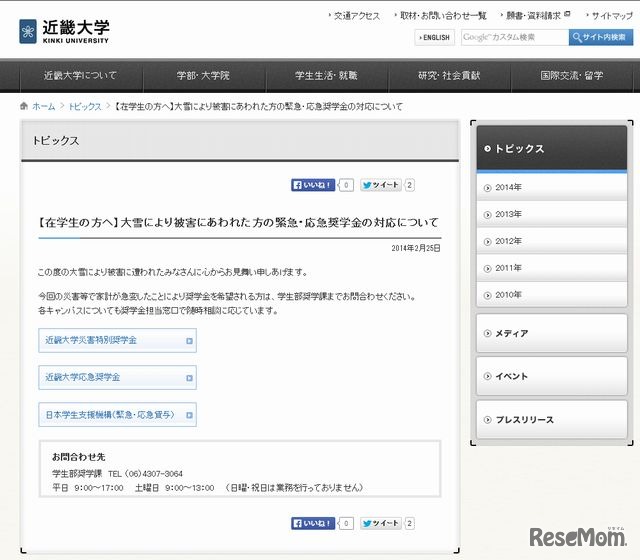Open 日本学生支援機構(緊急・応急貸与) link
640x560 pixels.
click(x=118, y=415)
